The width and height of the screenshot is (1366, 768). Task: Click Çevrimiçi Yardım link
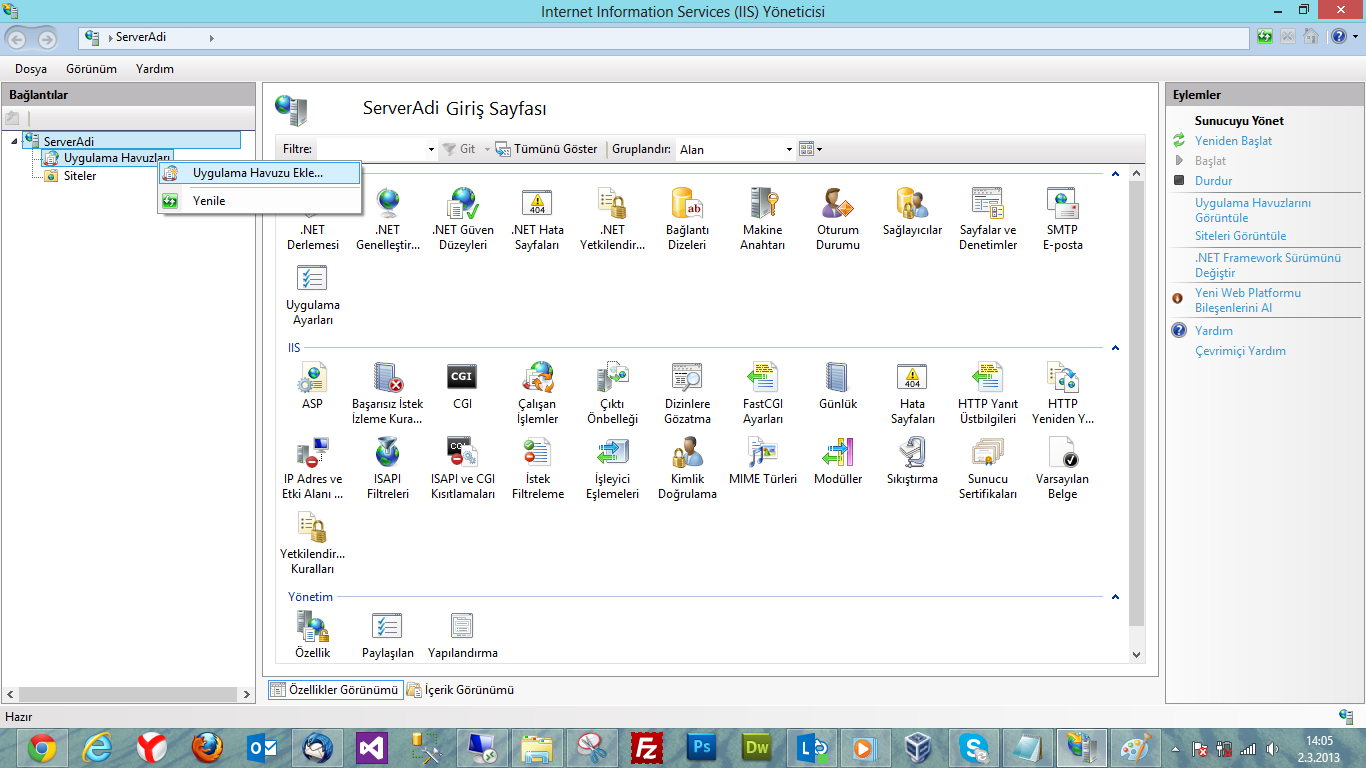pyautogui.click(x=1240, y=351)
